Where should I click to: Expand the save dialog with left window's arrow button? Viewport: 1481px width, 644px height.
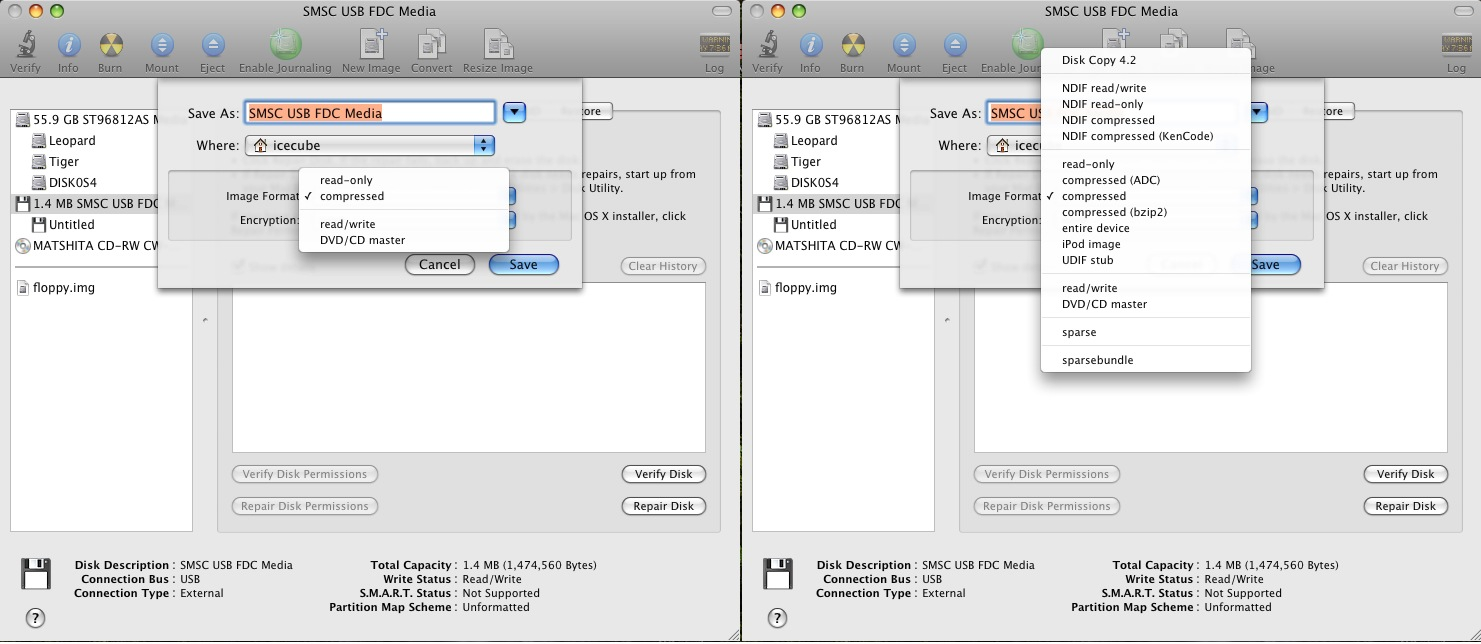pos(514,112)
